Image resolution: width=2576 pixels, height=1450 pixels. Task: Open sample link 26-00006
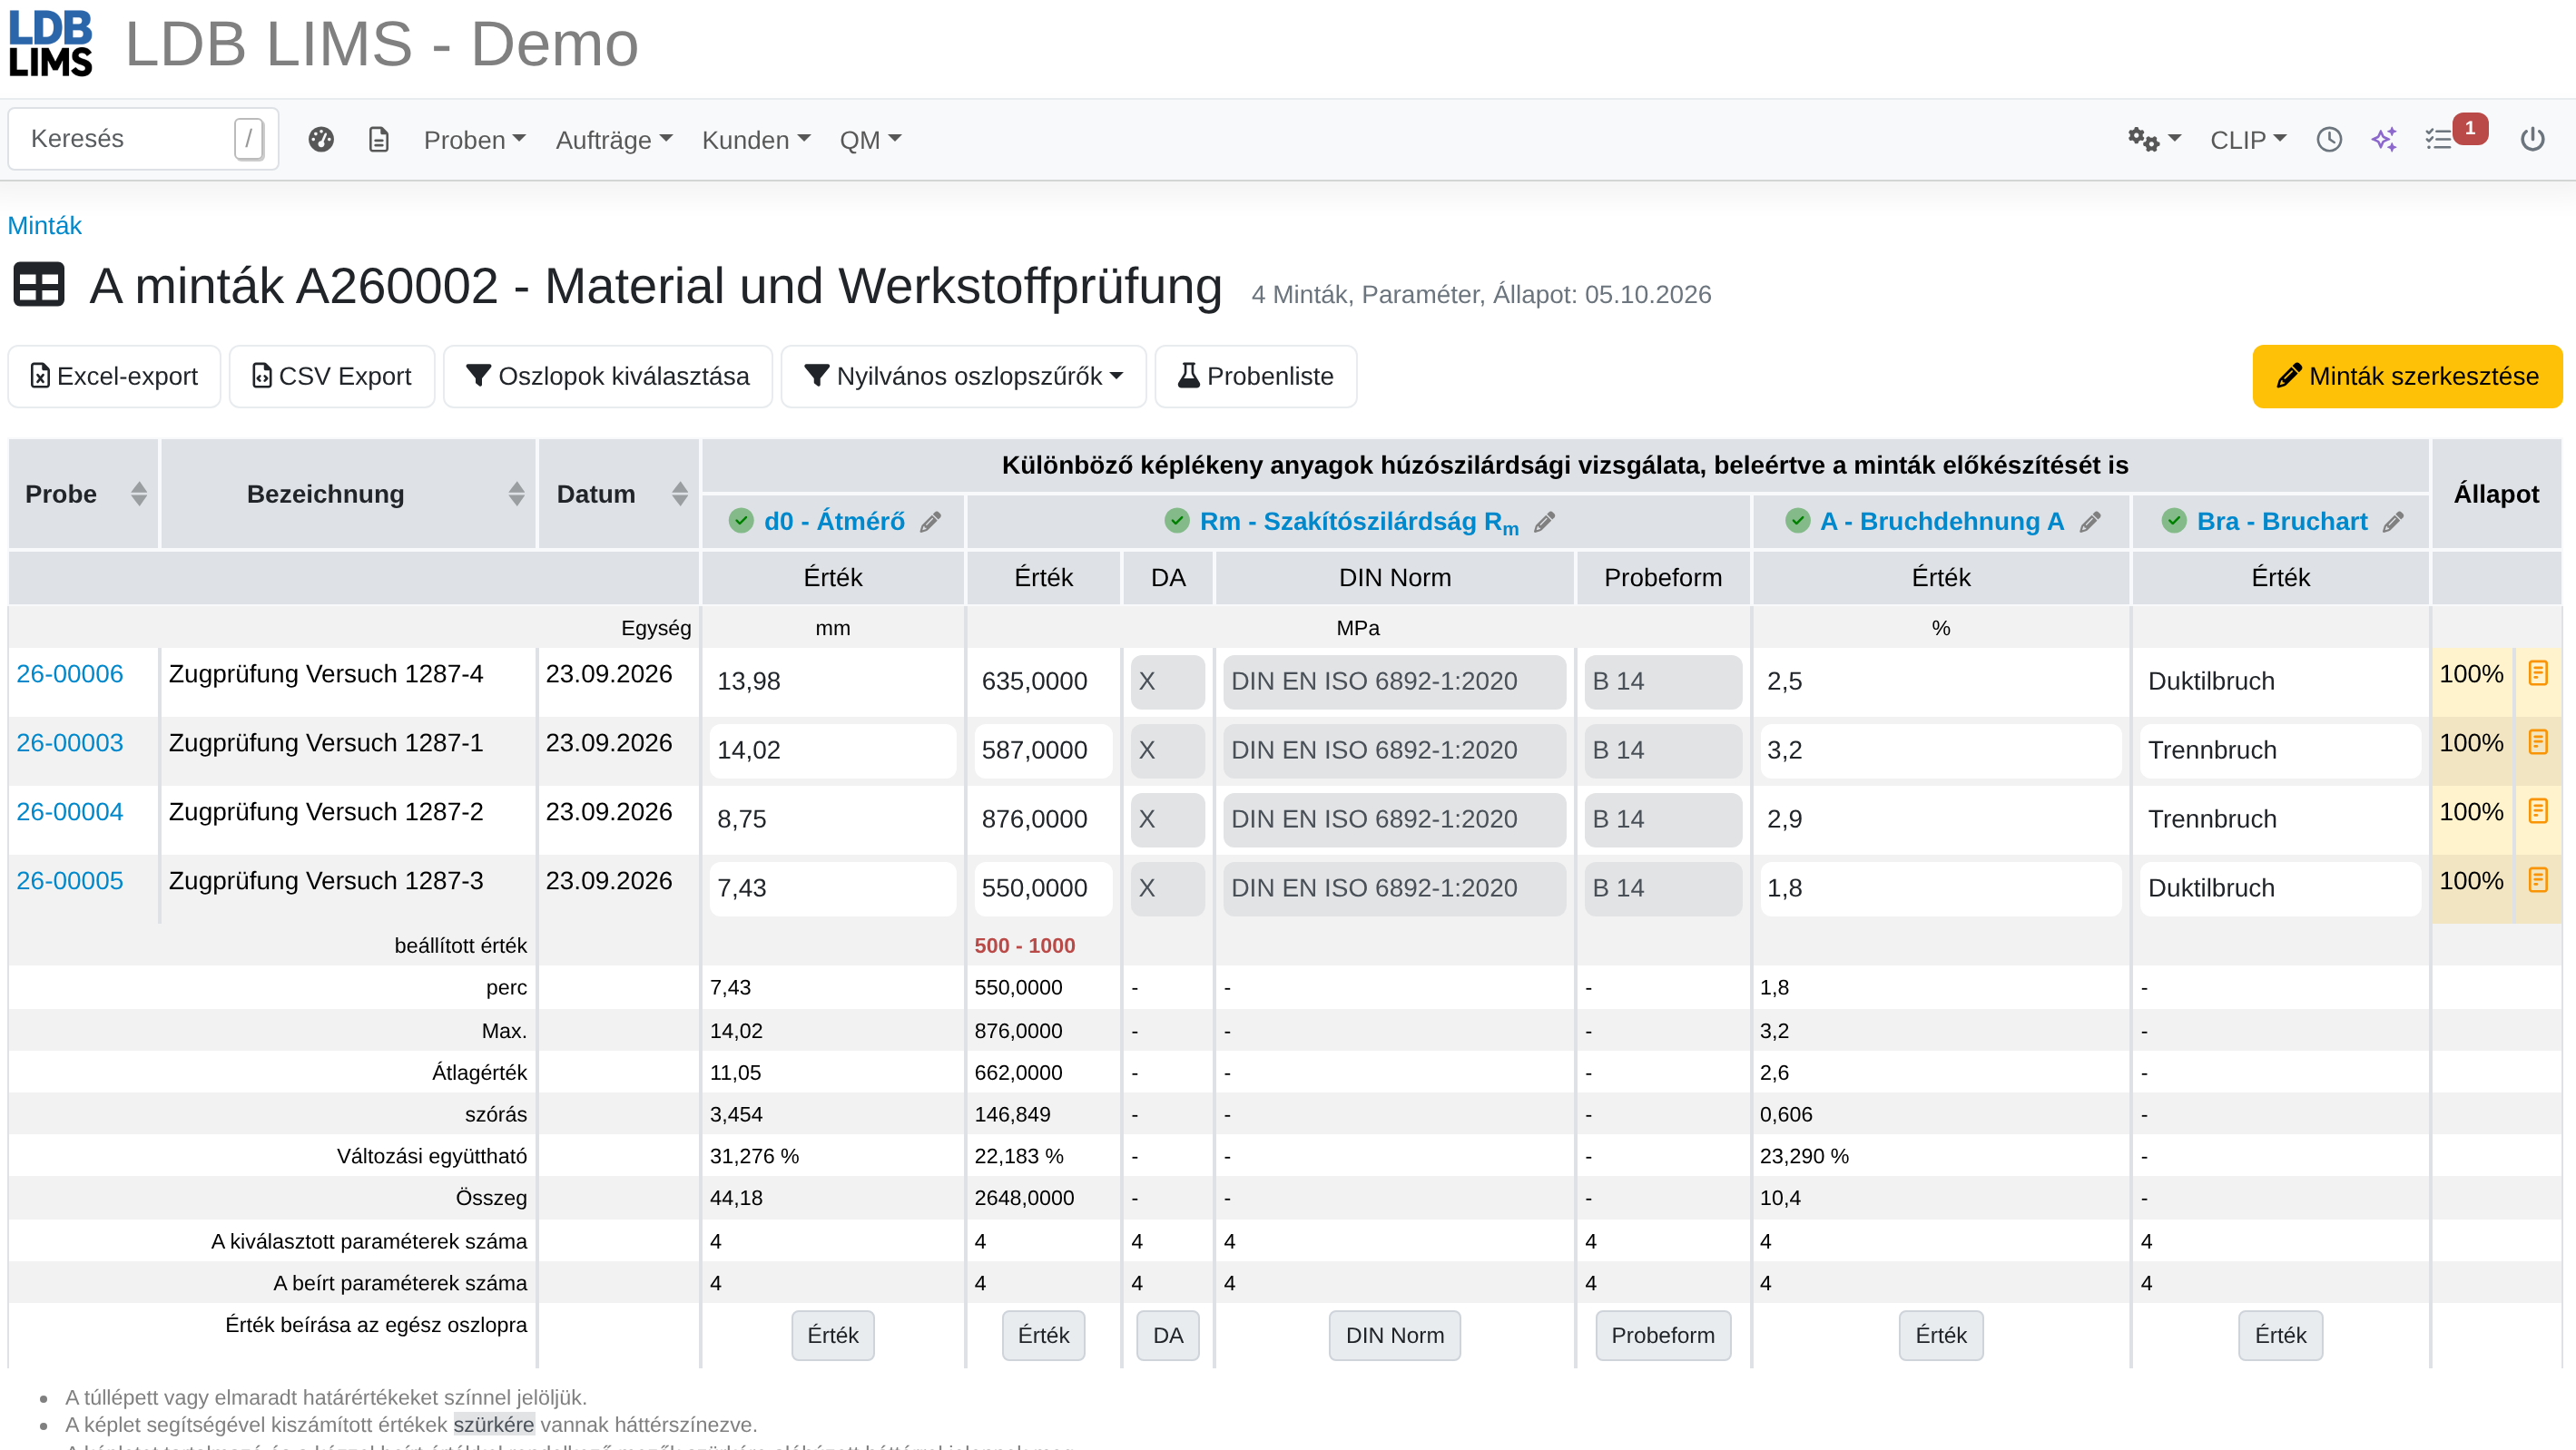pos(70,674)
